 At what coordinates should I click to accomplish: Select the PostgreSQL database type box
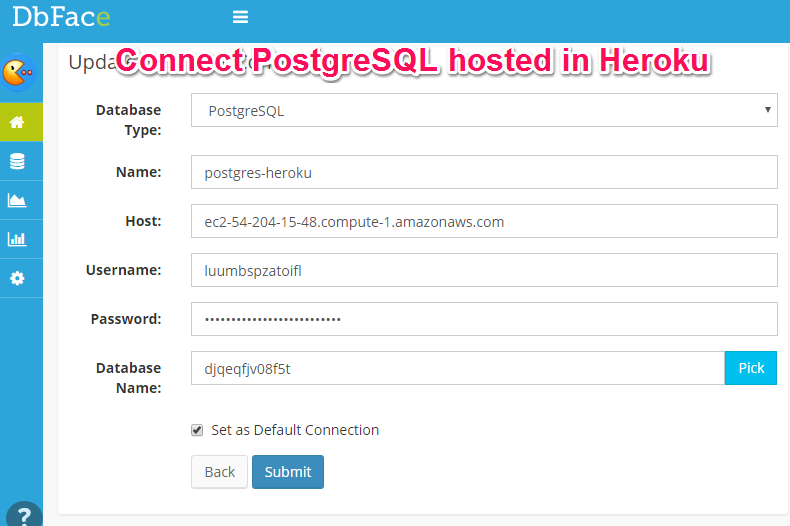484,110
